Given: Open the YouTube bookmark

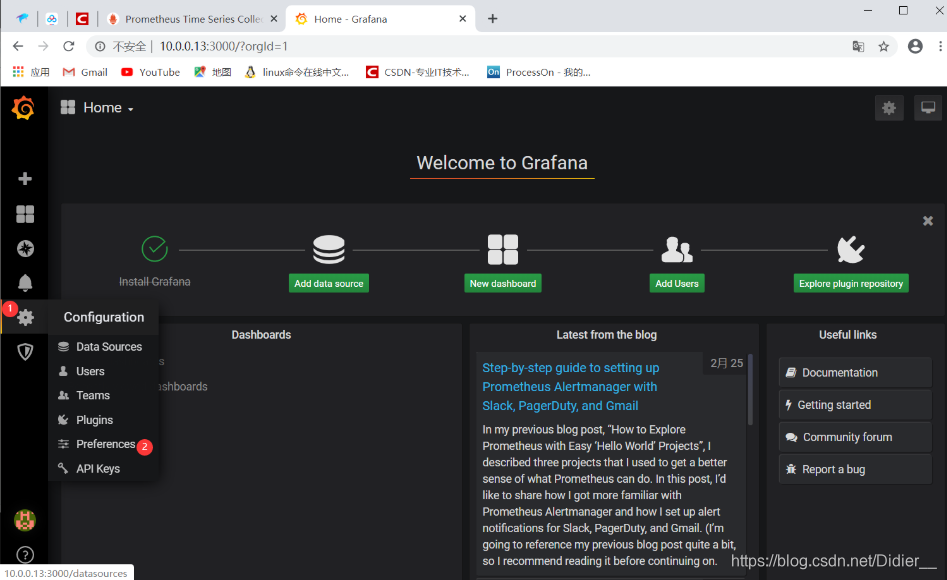Looking at the screenshot, I should point(150,72).
